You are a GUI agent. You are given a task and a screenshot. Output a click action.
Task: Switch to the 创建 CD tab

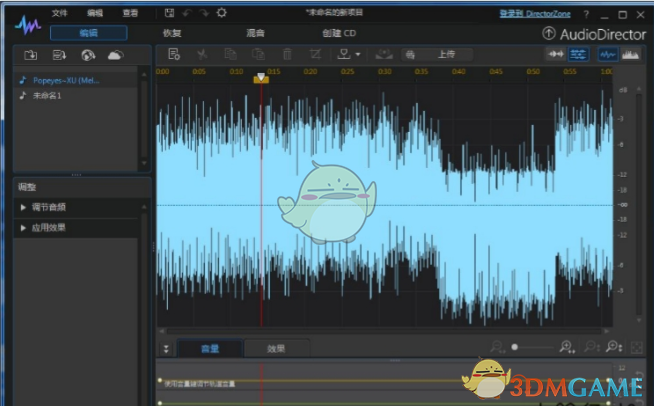pos(339,33)
